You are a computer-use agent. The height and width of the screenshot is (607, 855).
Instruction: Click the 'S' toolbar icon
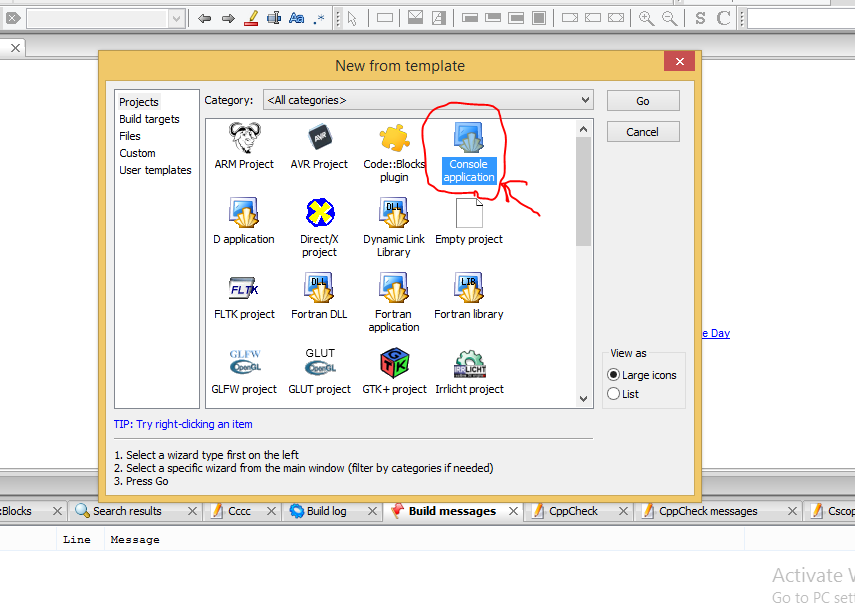click(700, 19)
